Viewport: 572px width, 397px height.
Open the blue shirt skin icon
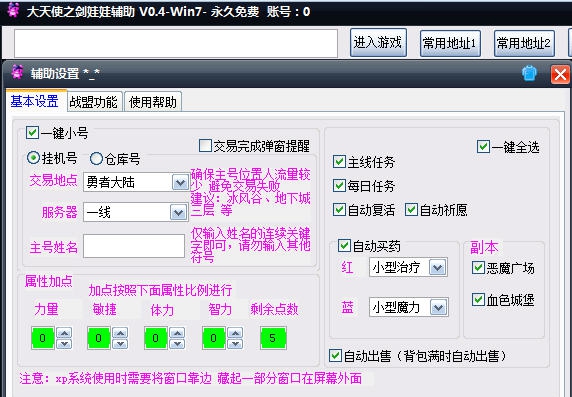(x=529, y=73)
